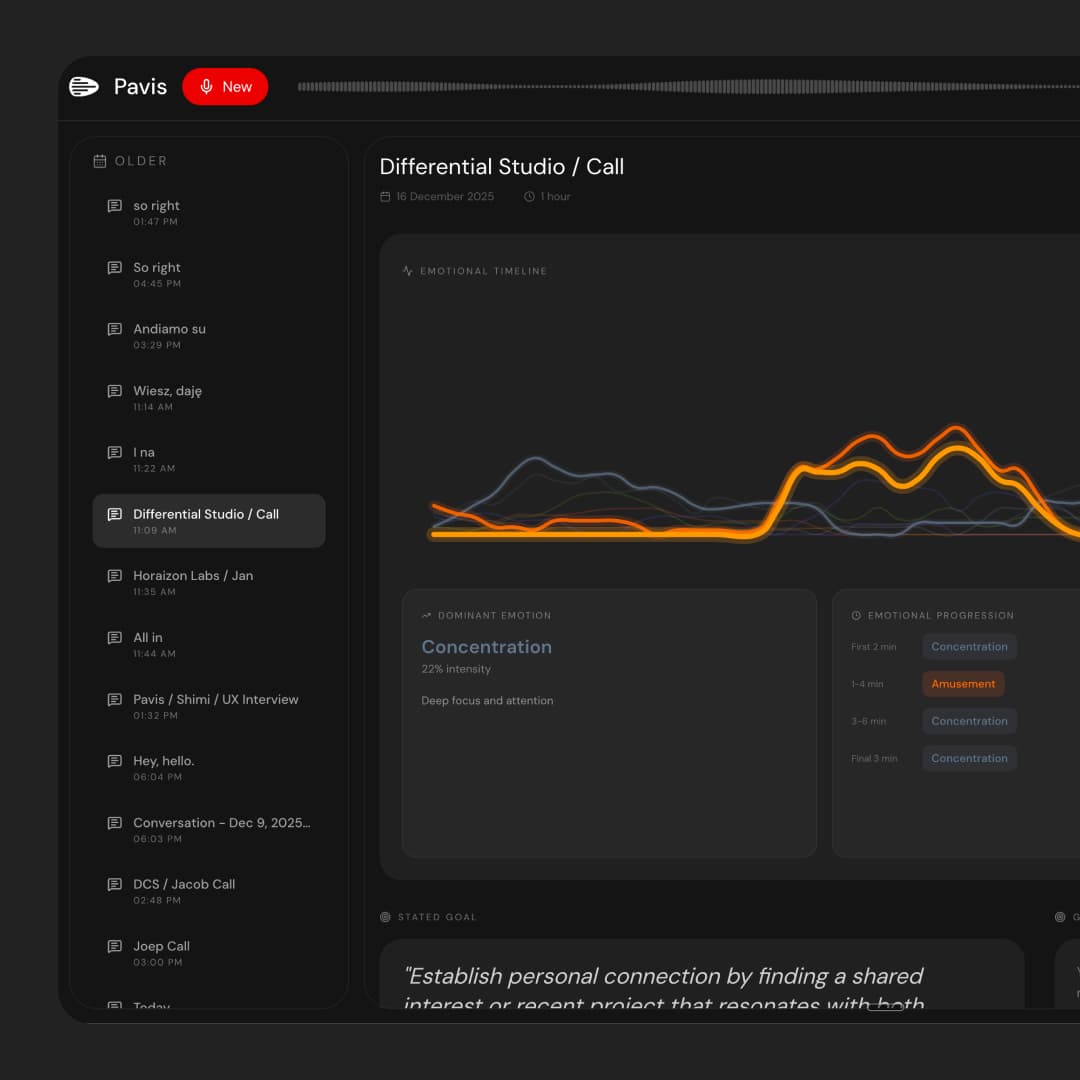1080x1080 pixels.
Task: Click transcript icon beside 'All in'
Action: point(115,638)
